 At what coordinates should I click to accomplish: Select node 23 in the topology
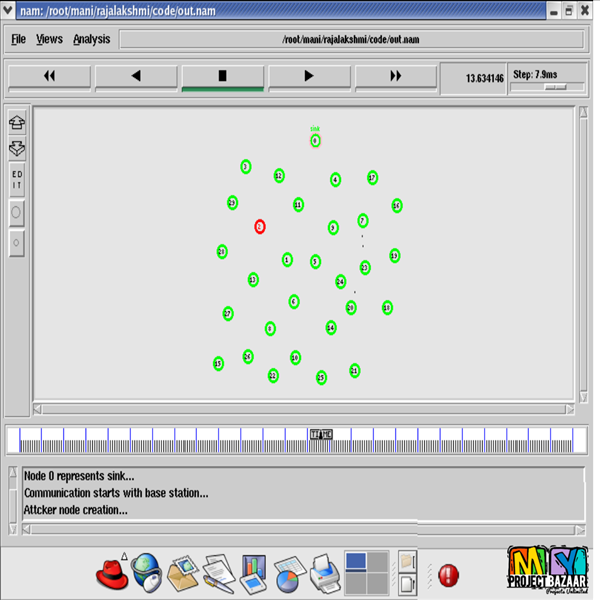pyautogui.click(x=365, y=267)
